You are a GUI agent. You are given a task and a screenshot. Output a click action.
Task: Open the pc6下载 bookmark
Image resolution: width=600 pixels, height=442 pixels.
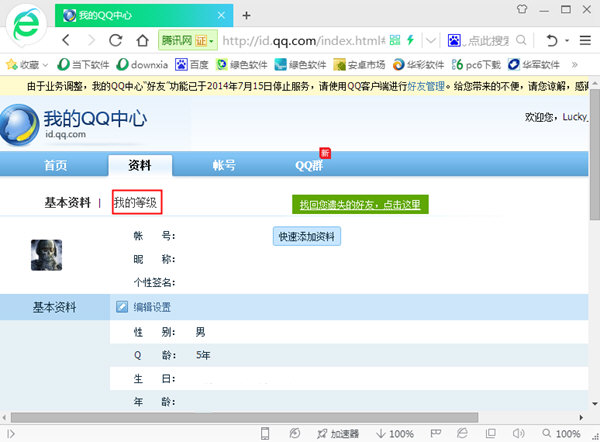coord(476,65)
